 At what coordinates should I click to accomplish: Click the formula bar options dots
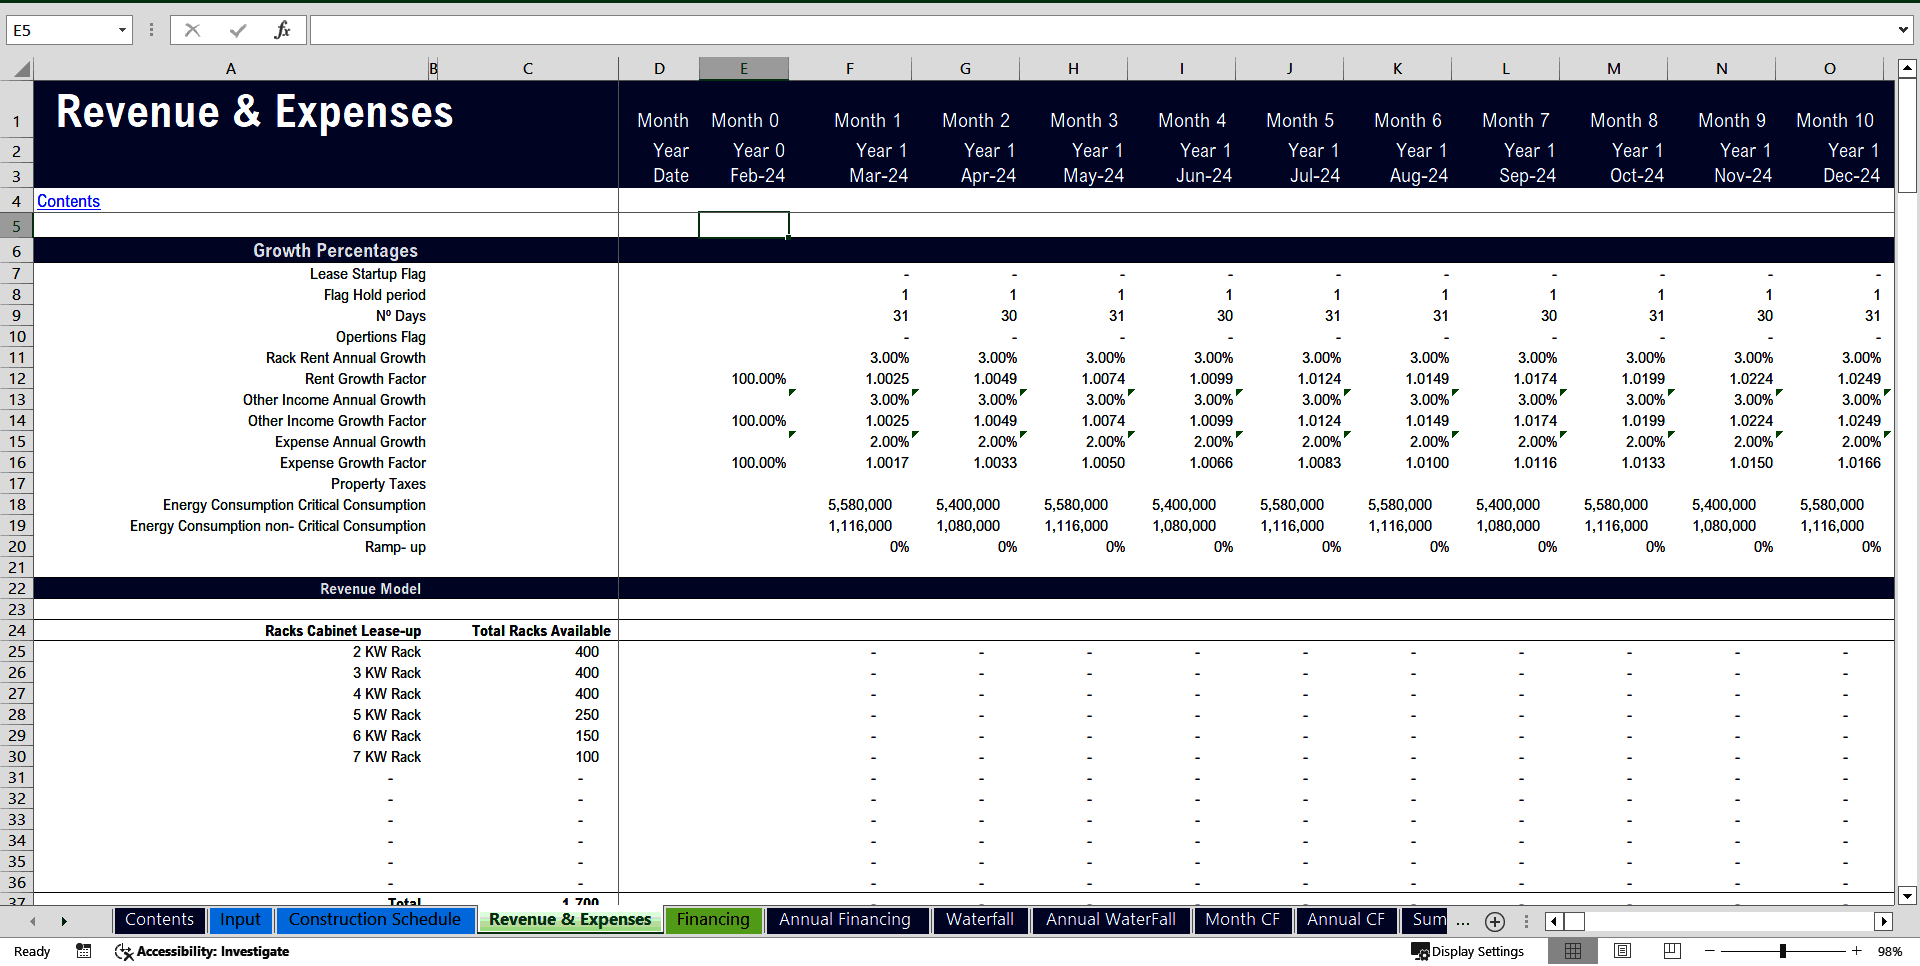151,30
